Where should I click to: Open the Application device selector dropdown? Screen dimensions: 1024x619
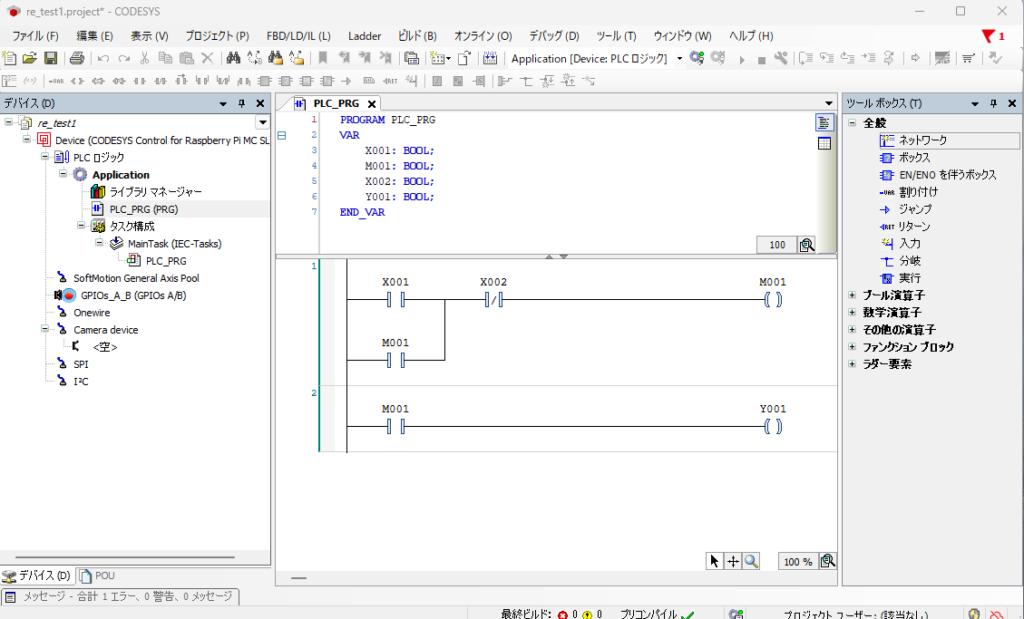679,59
